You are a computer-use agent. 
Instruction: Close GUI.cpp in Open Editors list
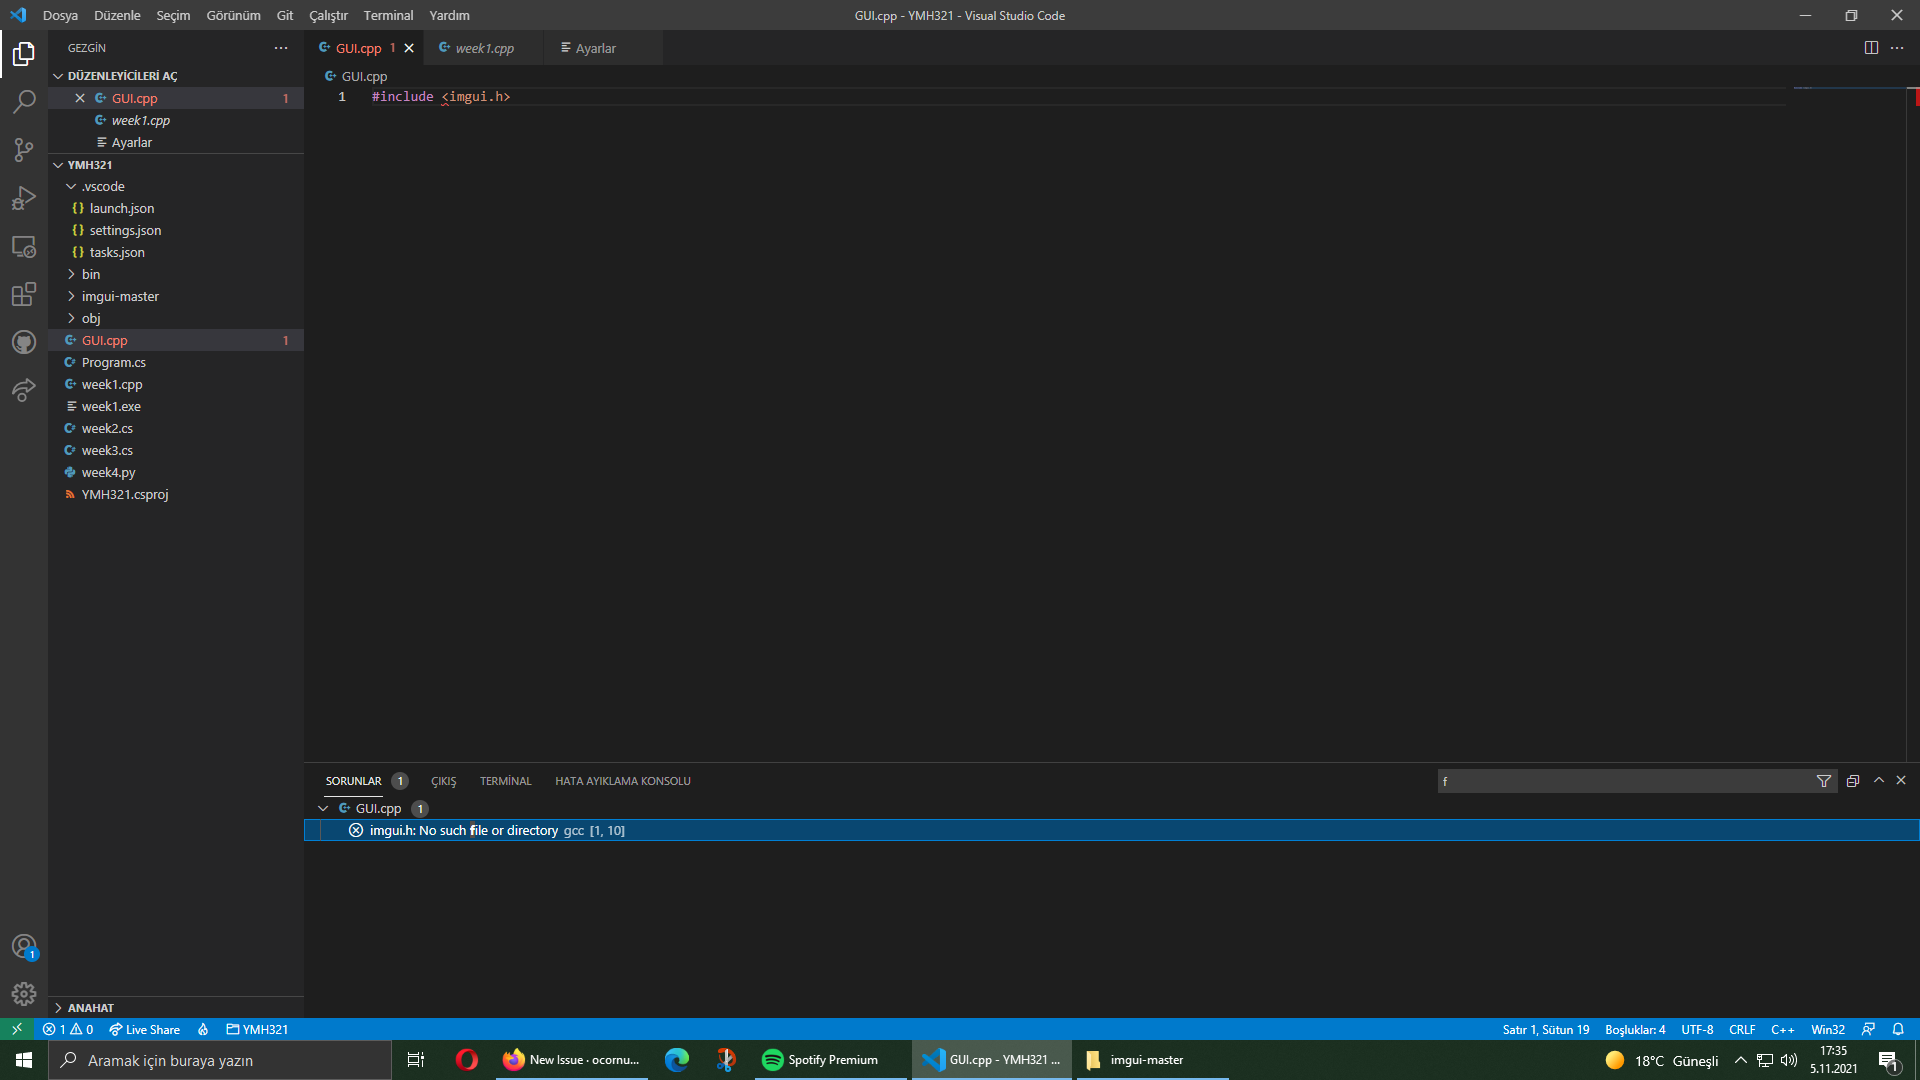point(80,98)
